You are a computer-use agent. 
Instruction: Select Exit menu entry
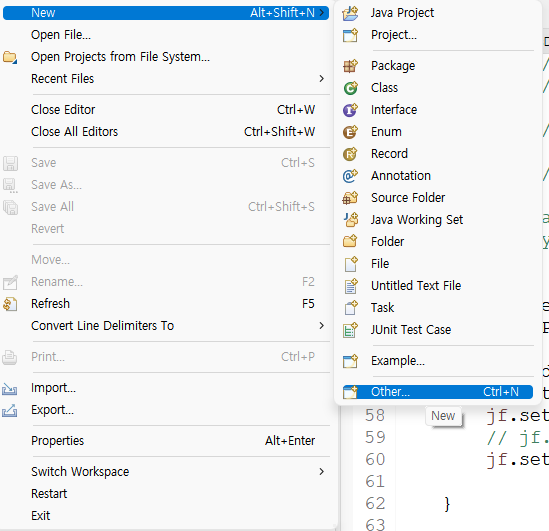coord(166,516)
